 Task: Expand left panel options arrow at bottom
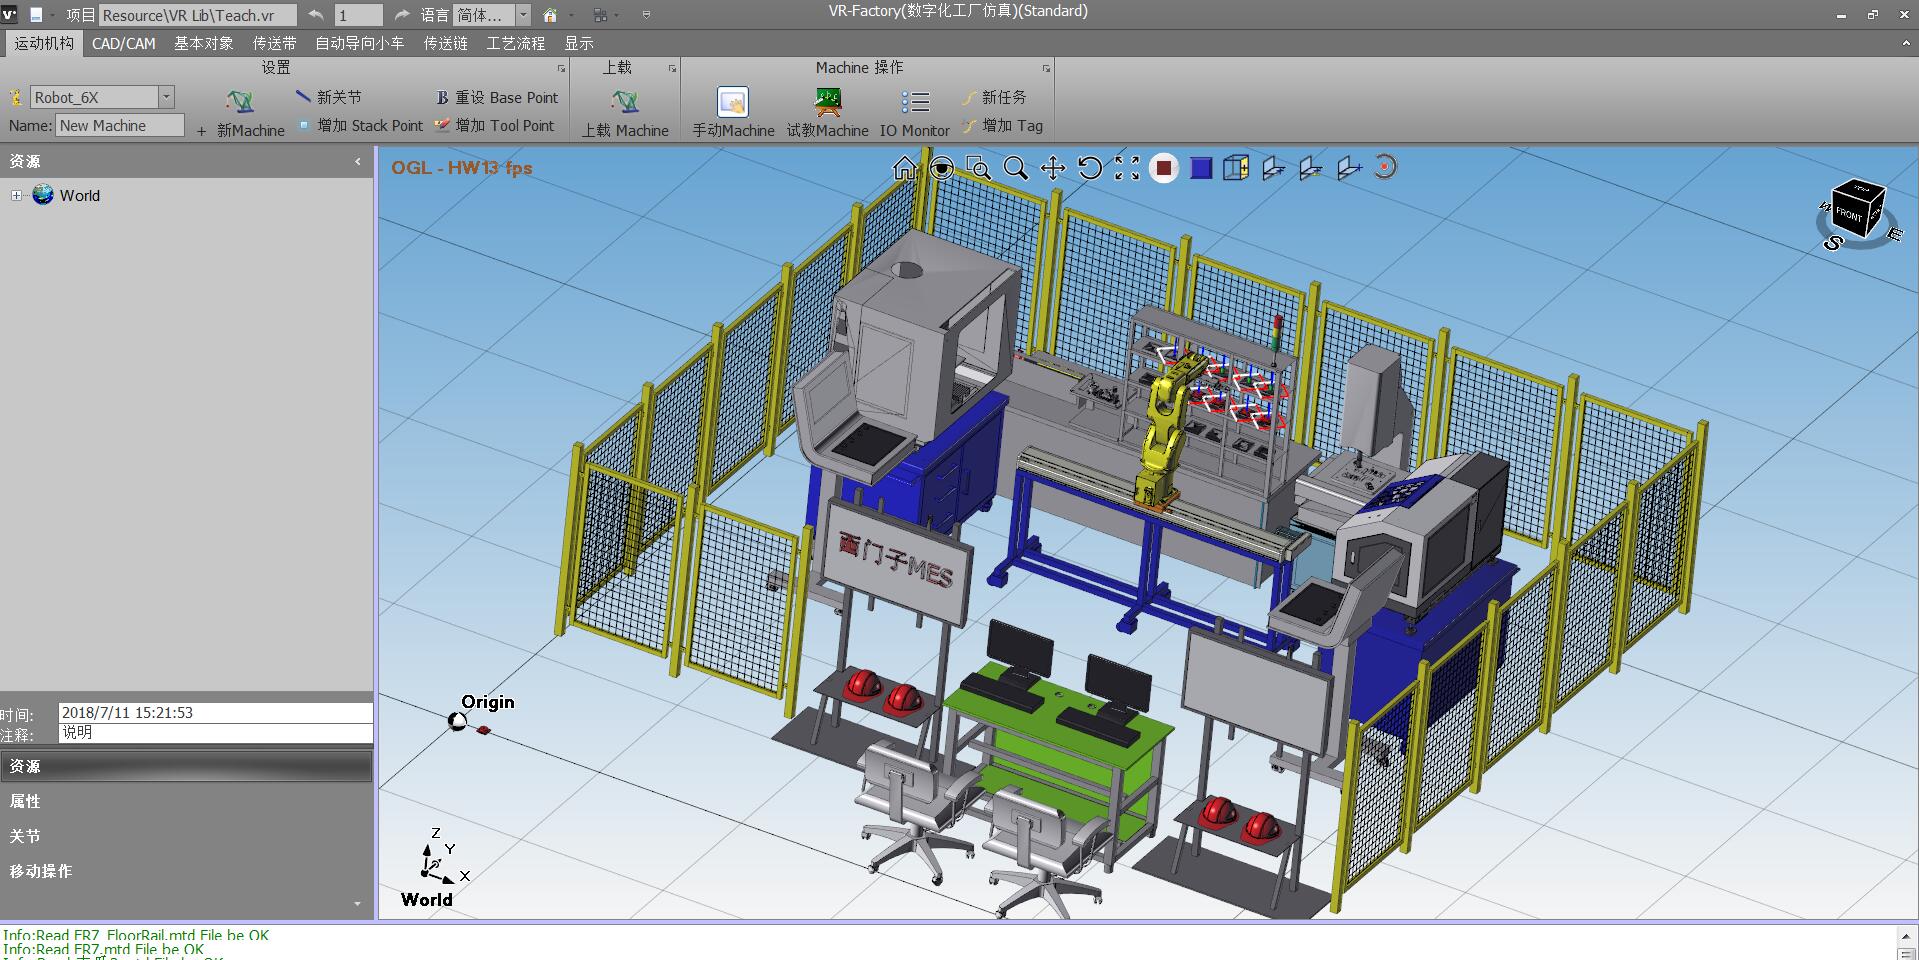tap(358, 904)
